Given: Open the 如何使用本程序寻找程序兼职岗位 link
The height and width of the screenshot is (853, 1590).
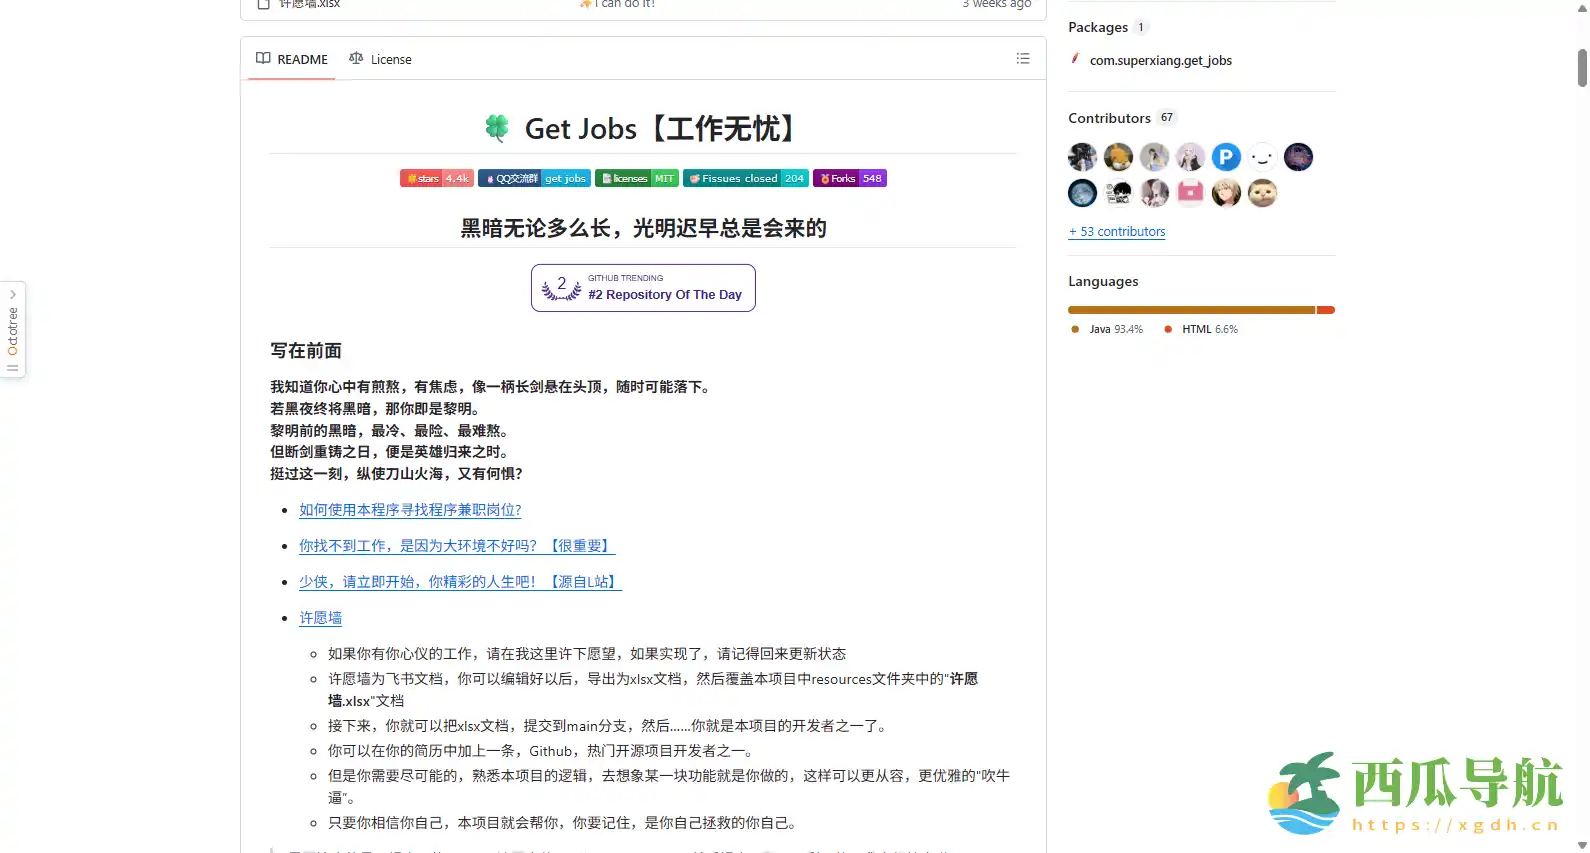Looking at the screenshot, I should coord(410,510).
